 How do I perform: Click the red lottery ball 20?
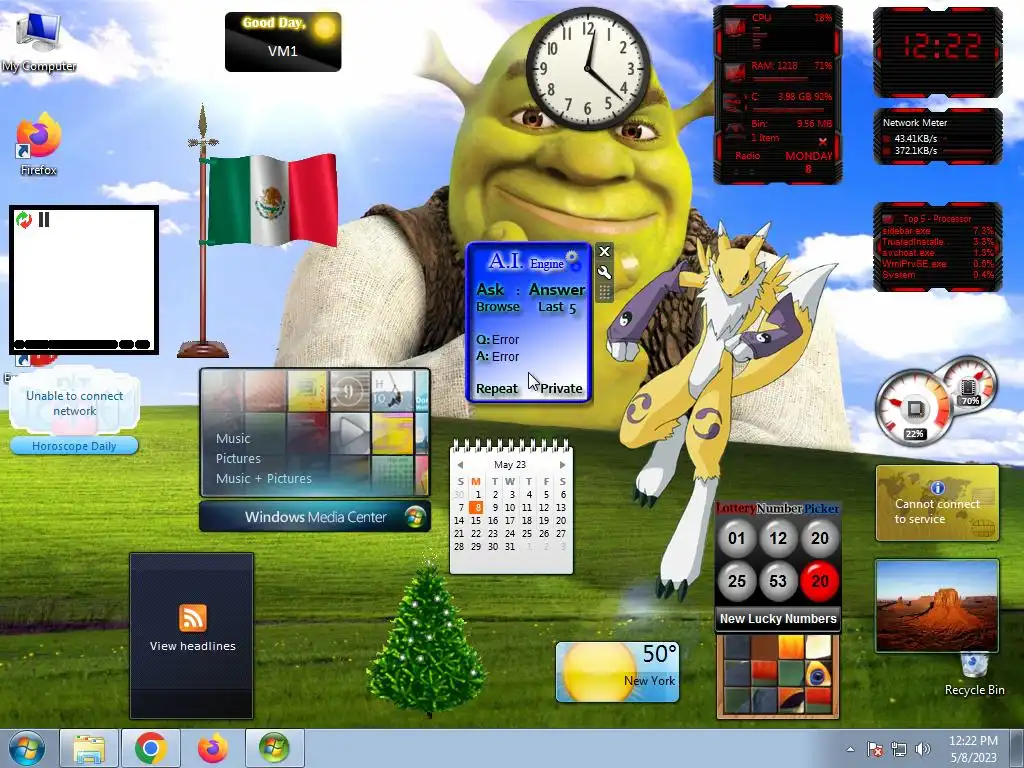820,581
